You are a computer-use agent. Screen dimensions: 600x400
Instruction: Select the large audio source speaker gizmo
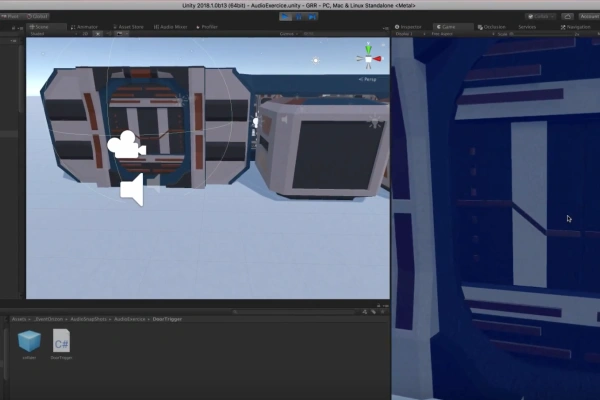(132, 190)
